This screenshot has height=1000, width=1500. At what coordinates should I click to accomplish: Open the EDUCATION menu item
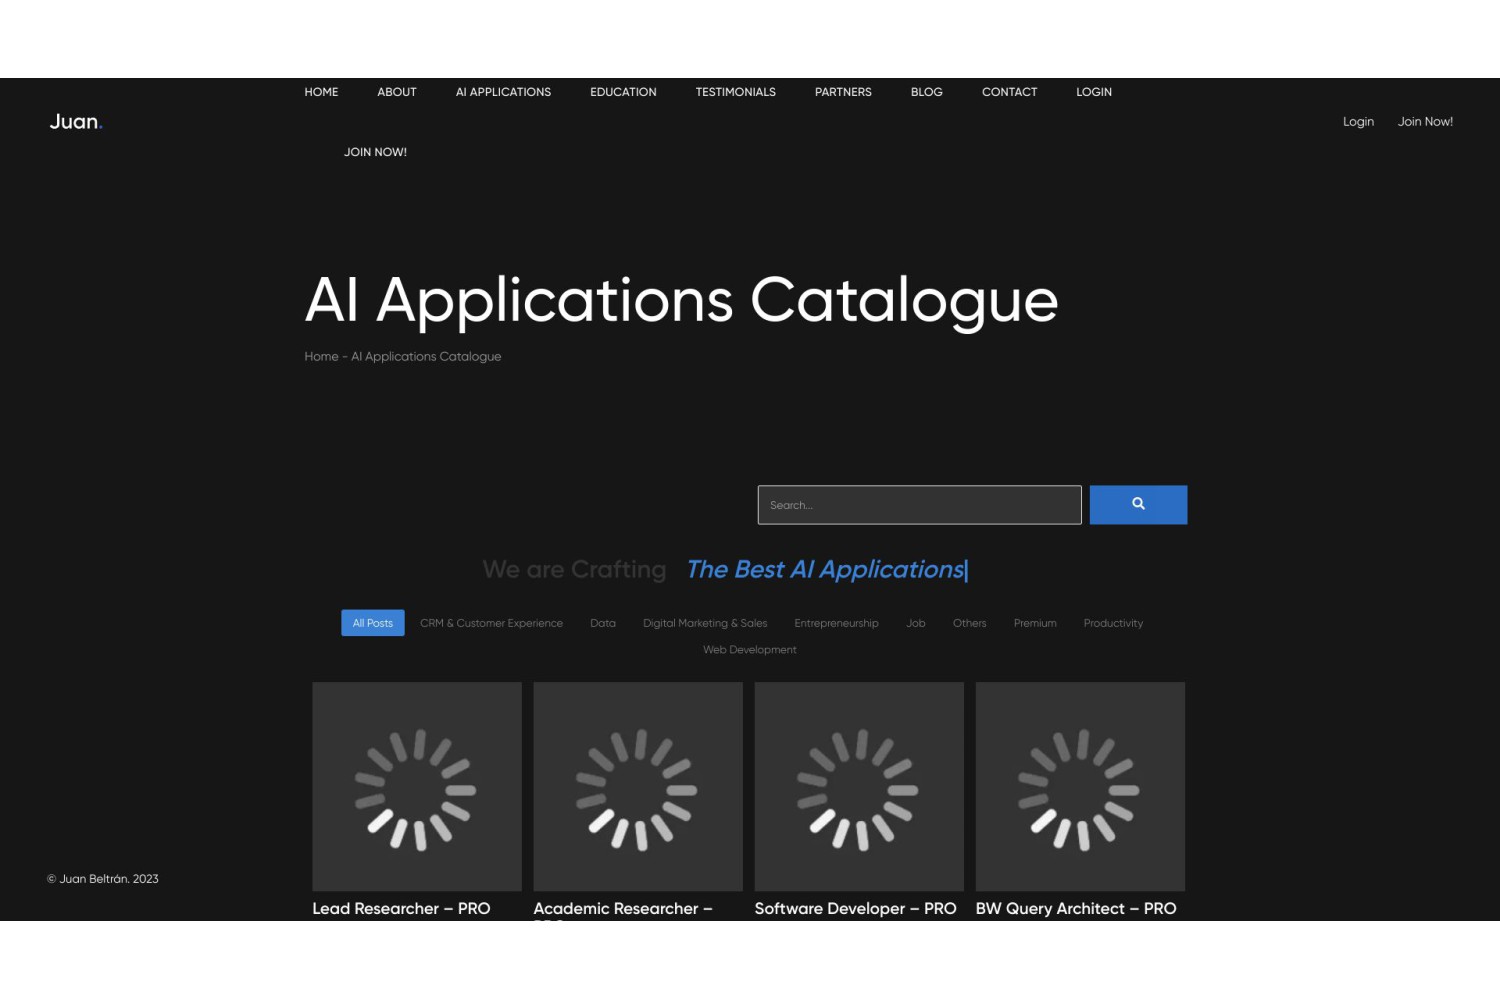[x=623, y=92]
